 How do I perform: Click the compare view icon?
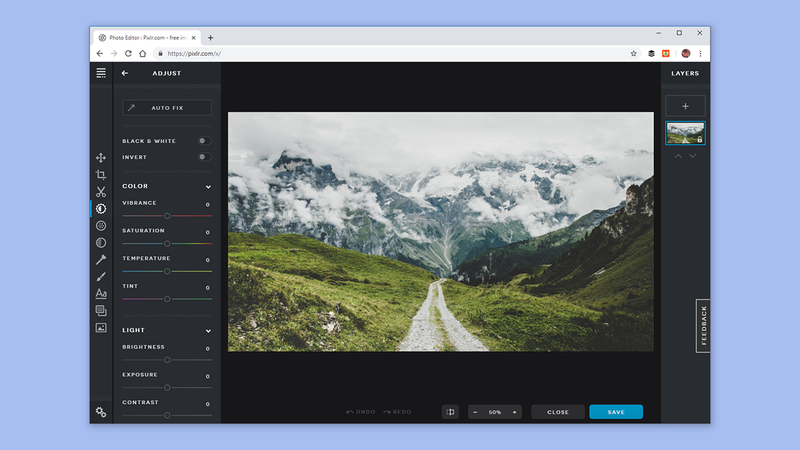tap(451, 412)
